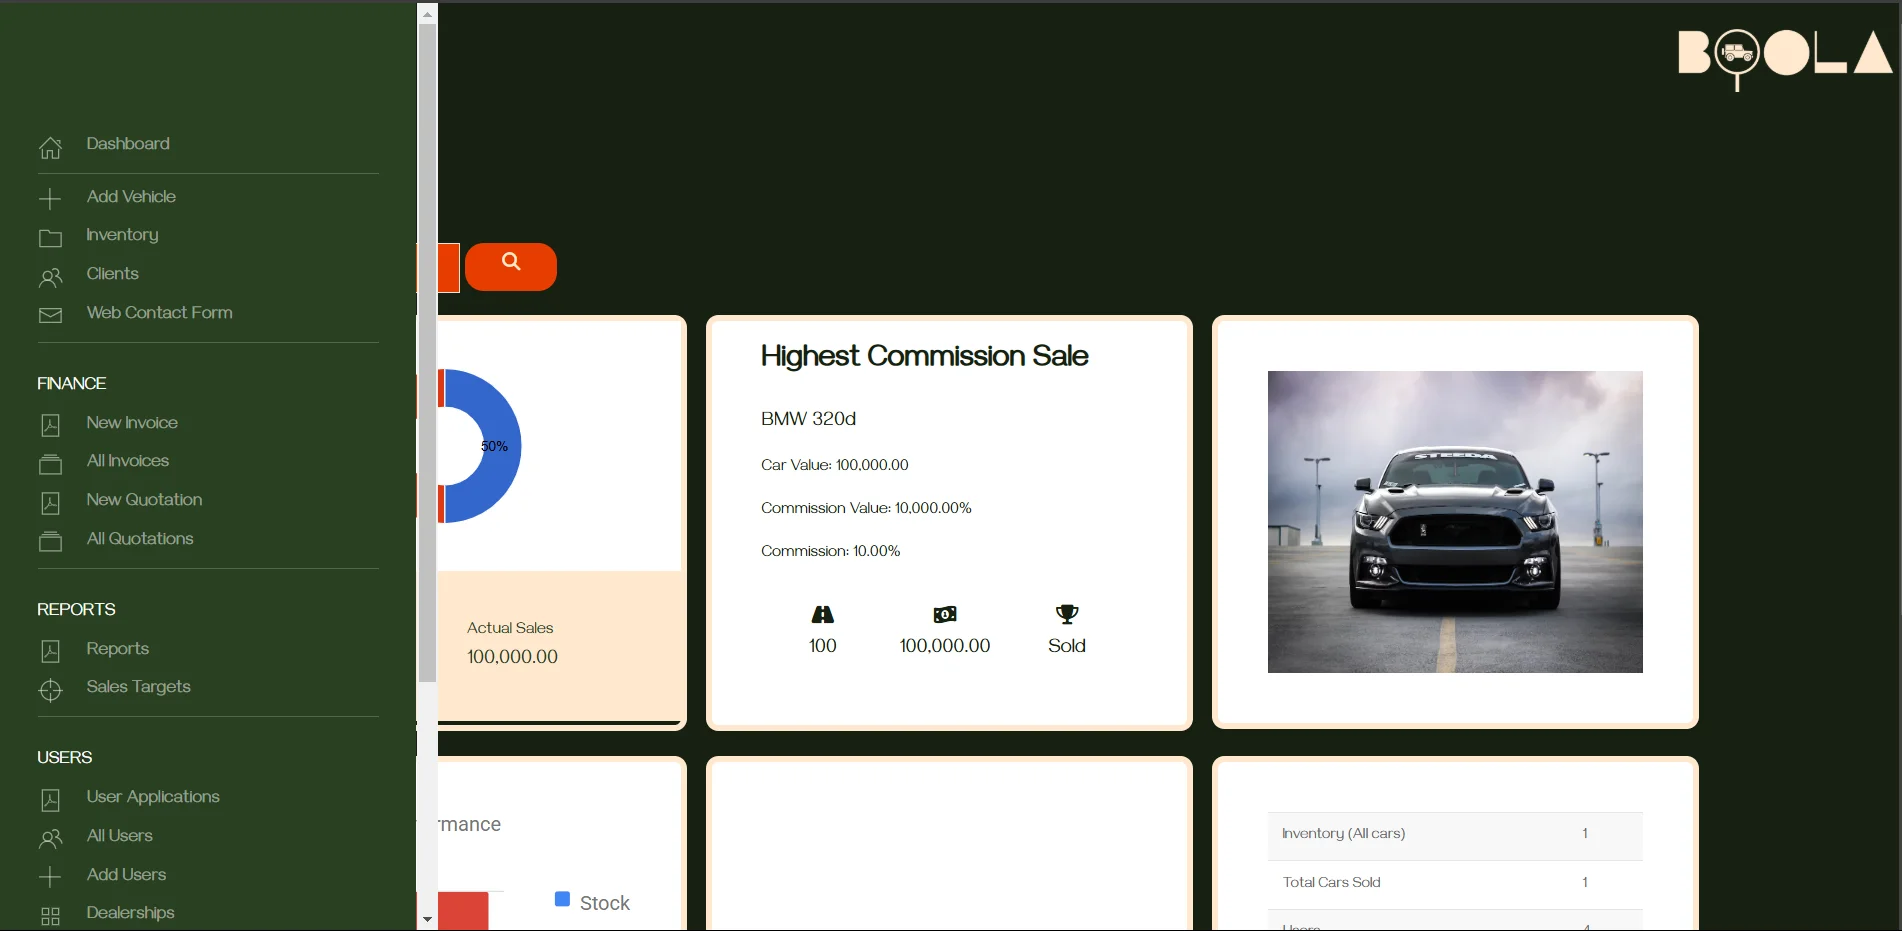1902x931 pixels.
Task: Open the Reports link
Action: (117, 649)
